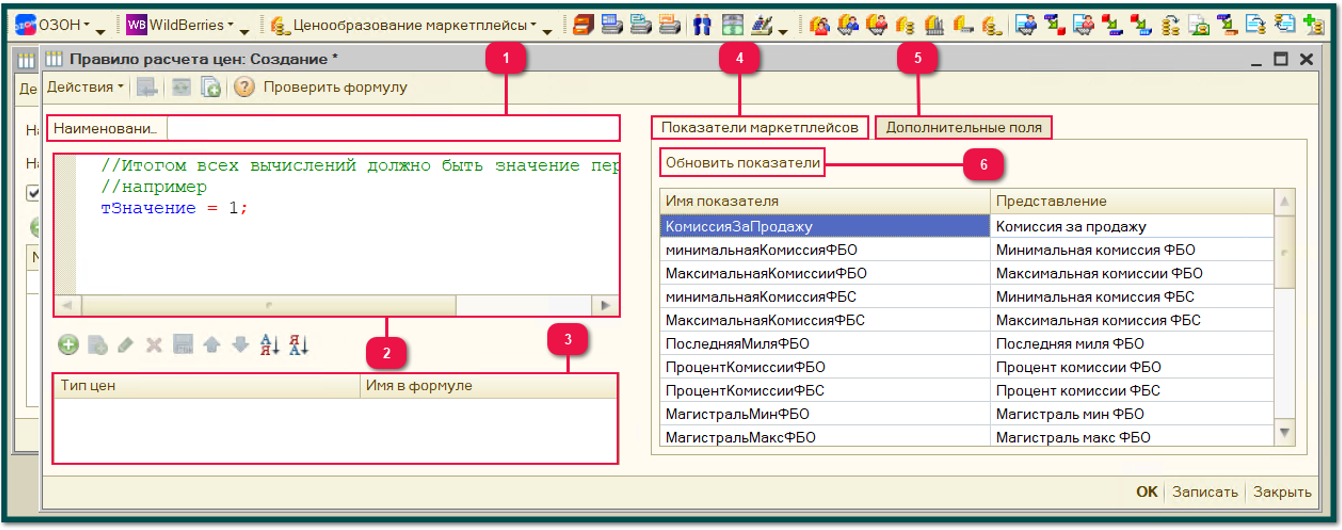This screenshot has width=1342, height=530.
Task: Select the ПоследняяМиляФБО cell
Action: tap(825, 343)
